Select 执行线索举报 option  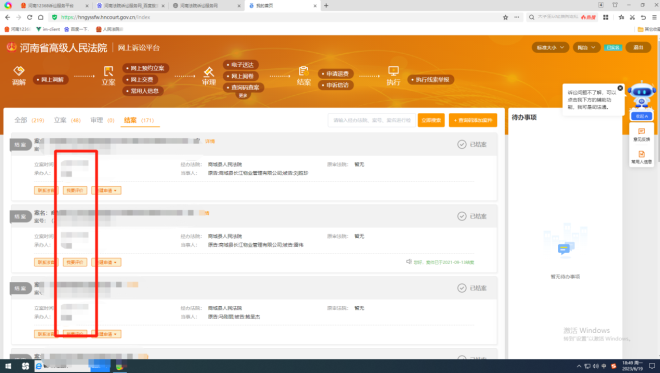[431, 80]
